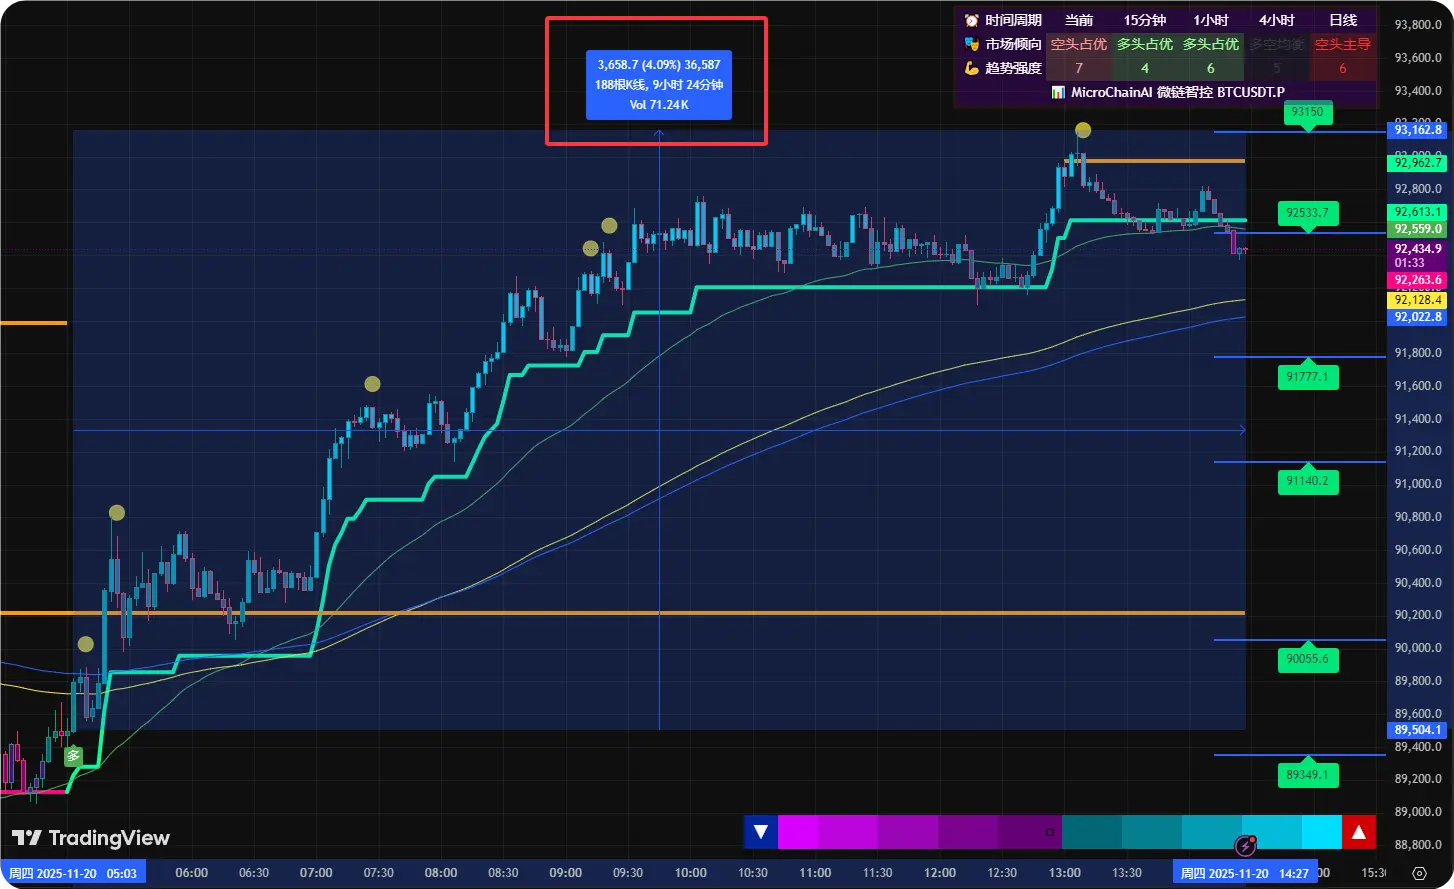Image resolution: width=1454 pixels, height=889 pixels.
Task: Click the pink 92,263.6 price axis label
Action: [x=1418, y=281]
